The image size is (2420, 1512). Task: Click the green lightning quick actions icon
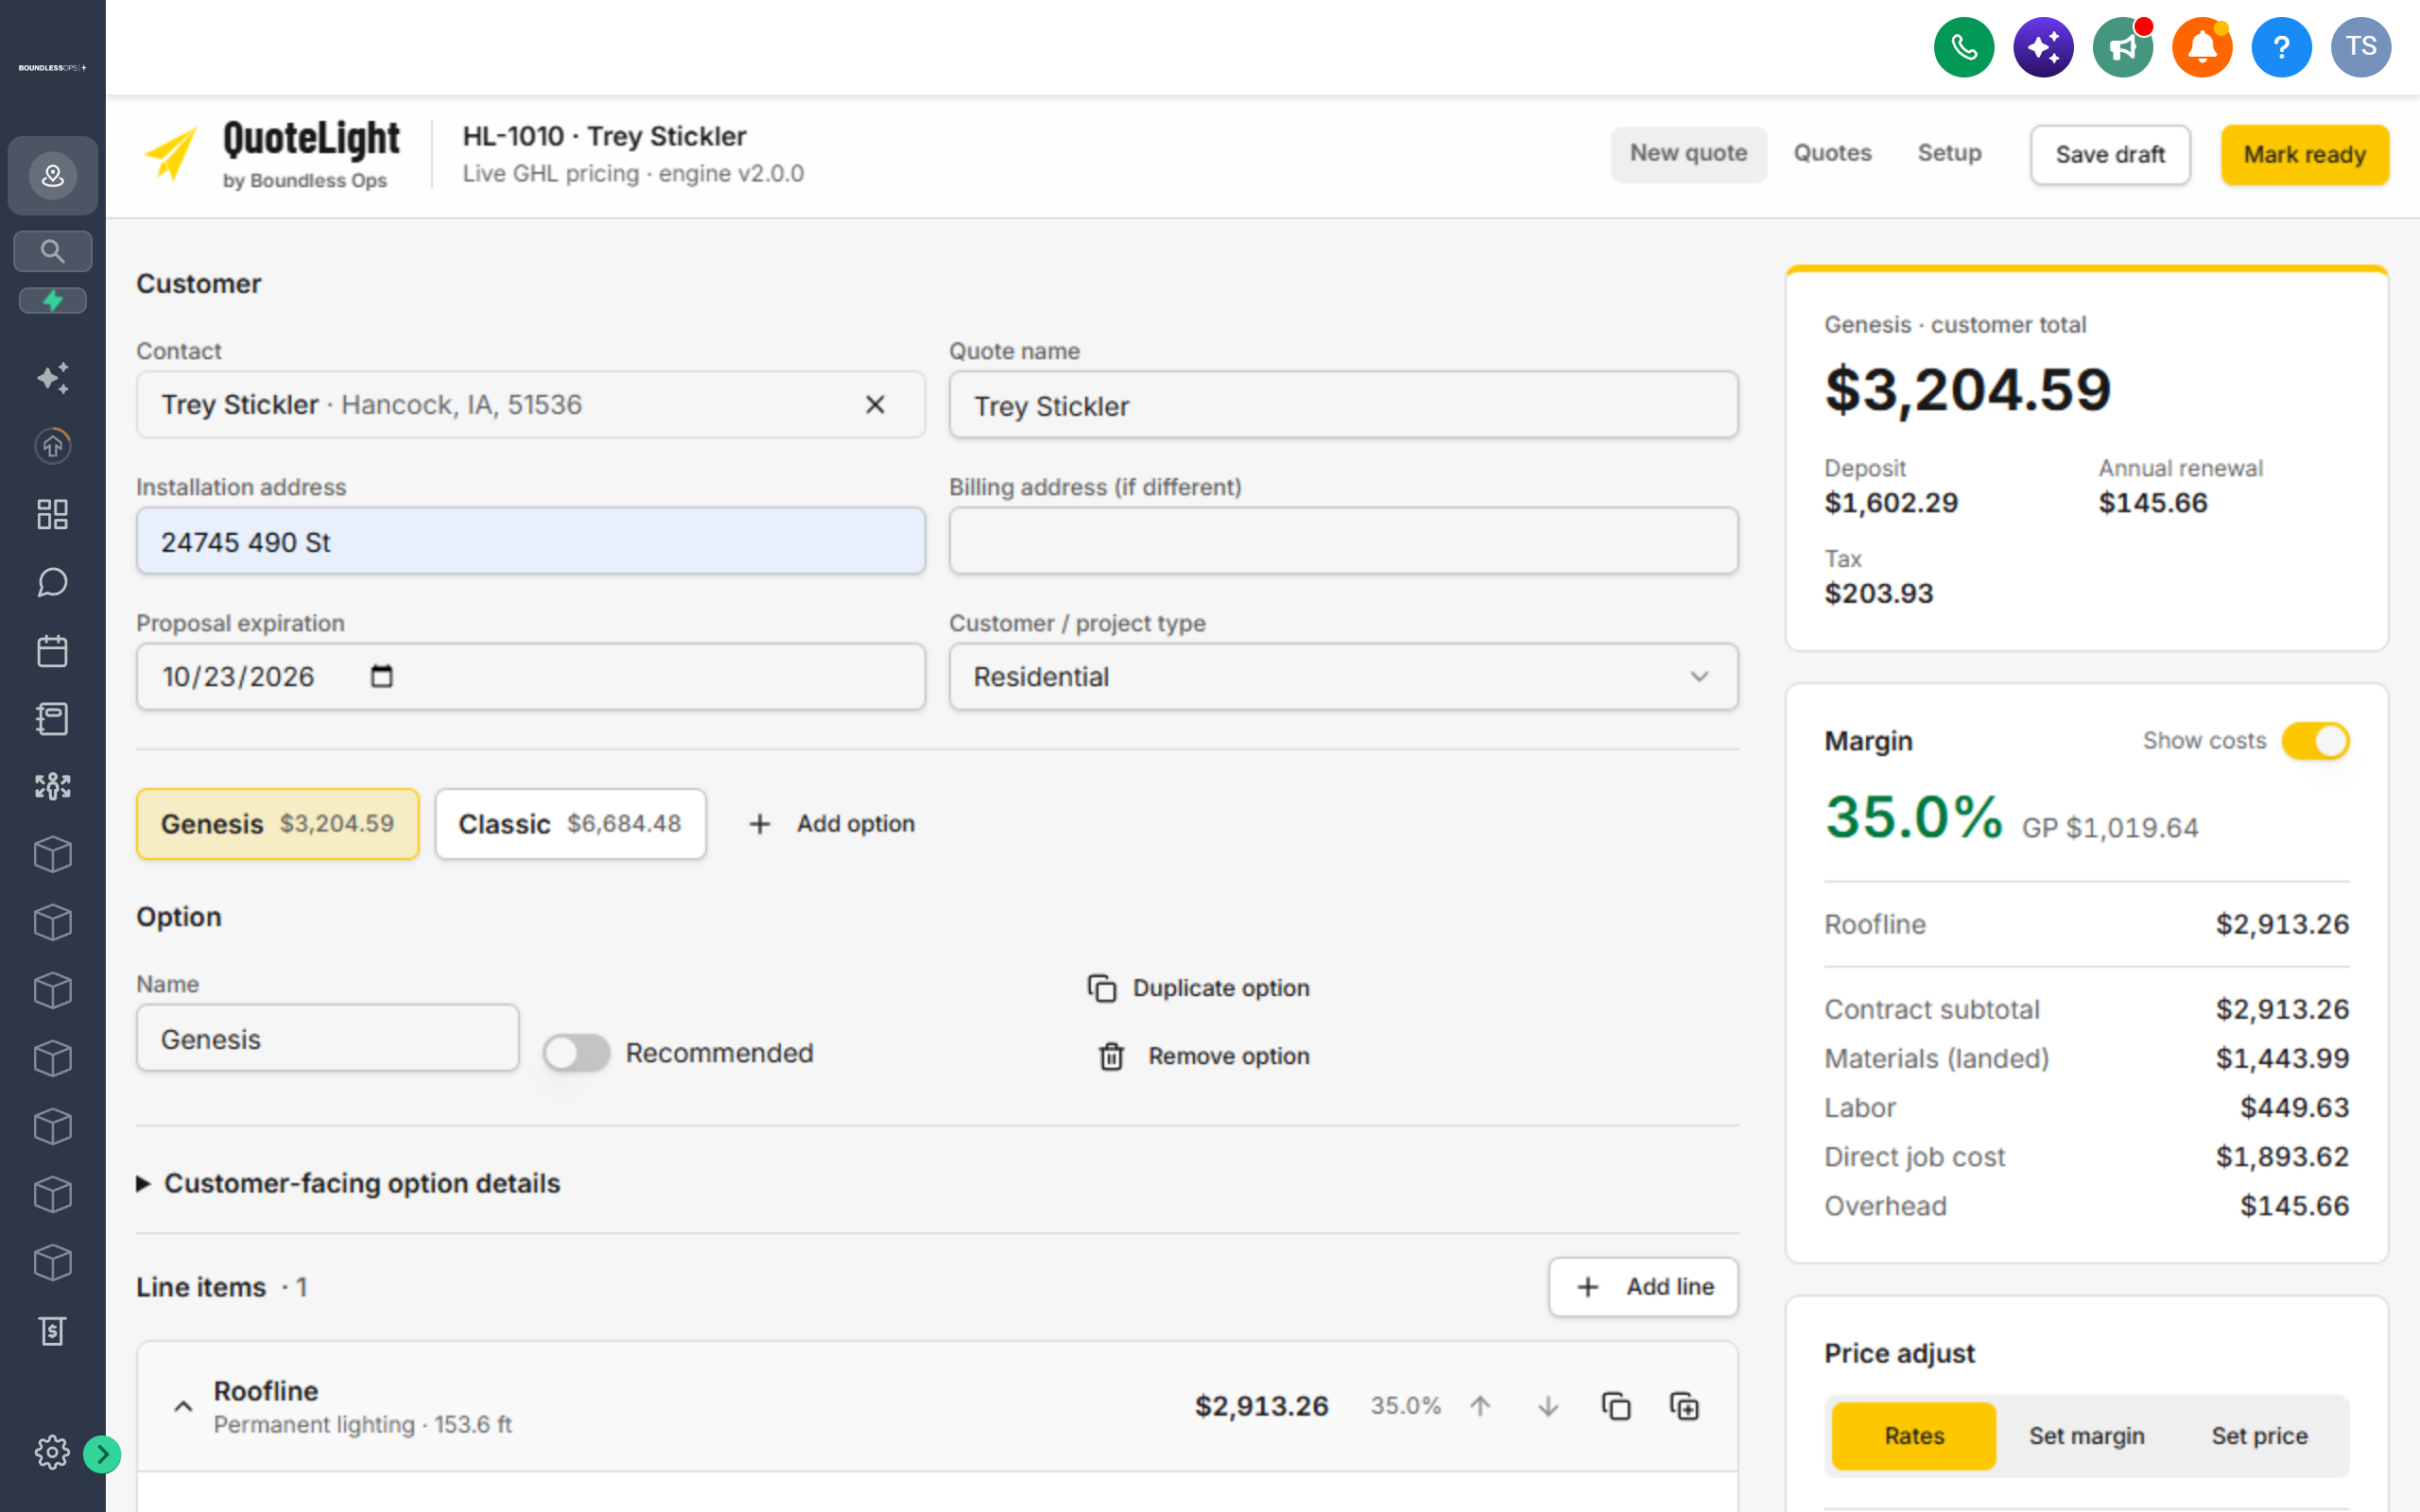[x=53, y=301]
